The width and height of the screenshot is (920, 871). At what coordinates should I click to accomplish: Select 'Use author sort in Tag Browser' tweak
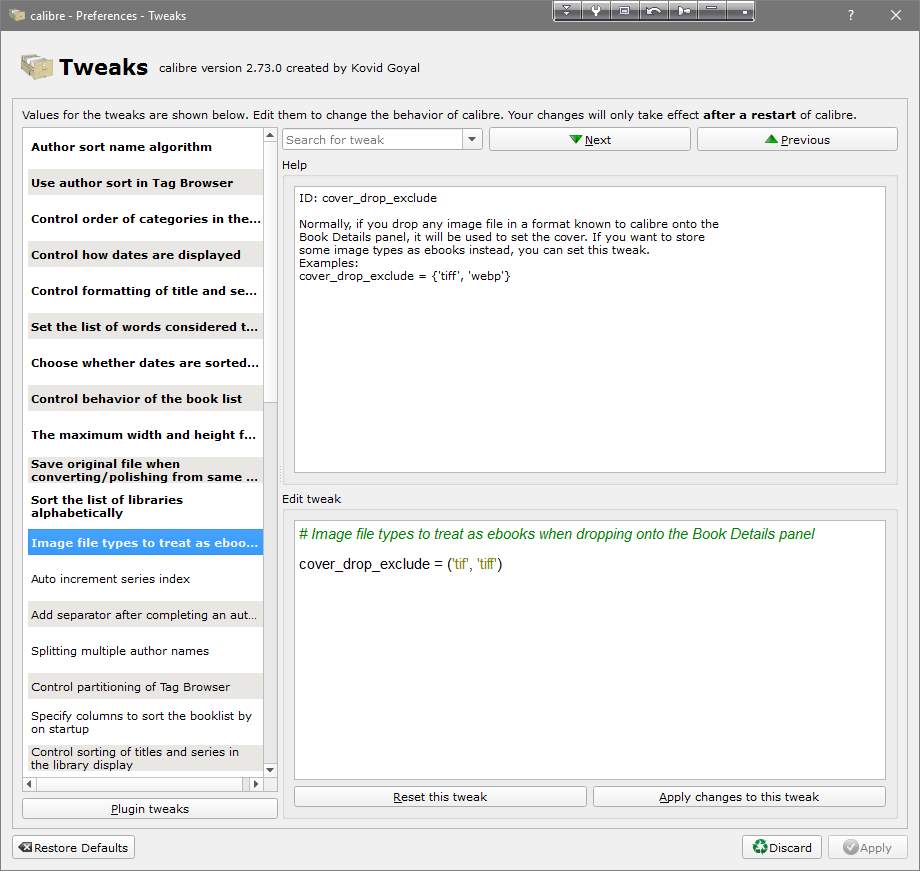(x=145, y=183)
